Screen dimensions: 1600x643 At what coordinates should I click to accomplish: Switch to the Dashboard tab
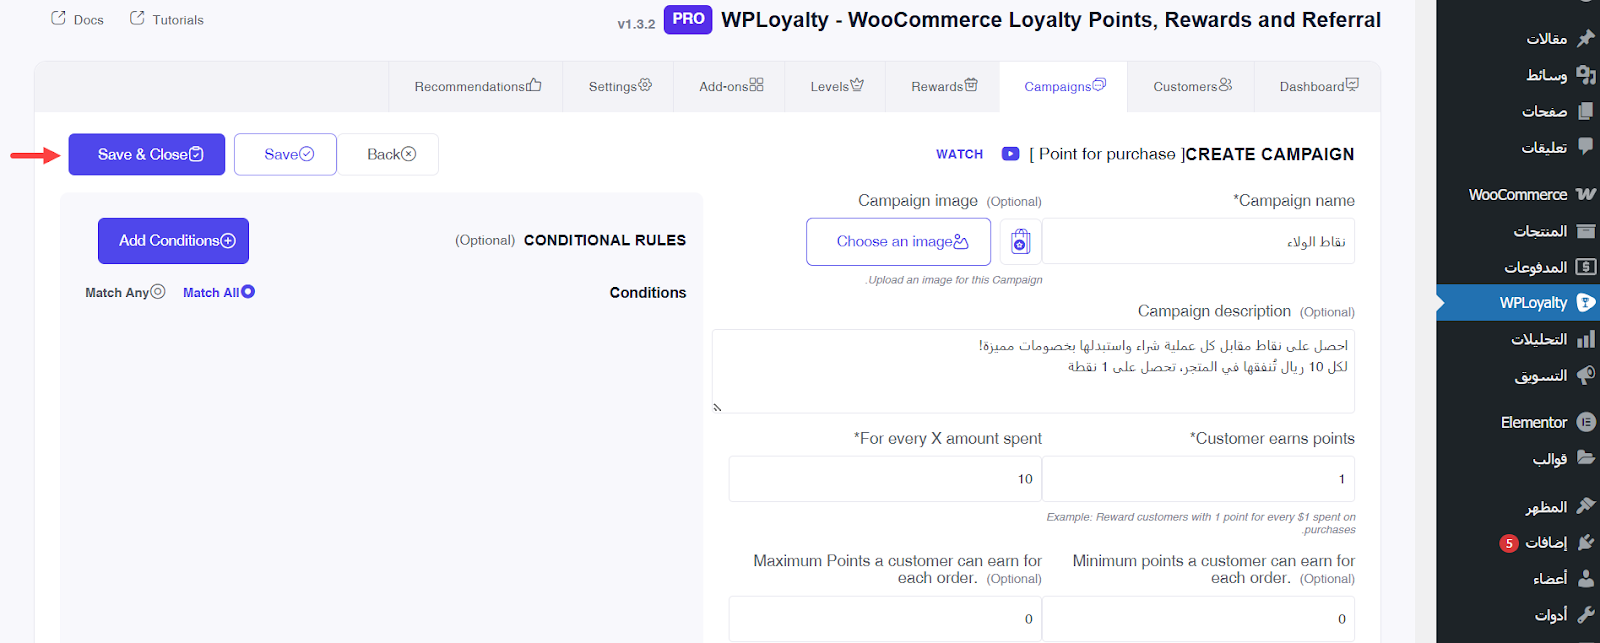1318,87
